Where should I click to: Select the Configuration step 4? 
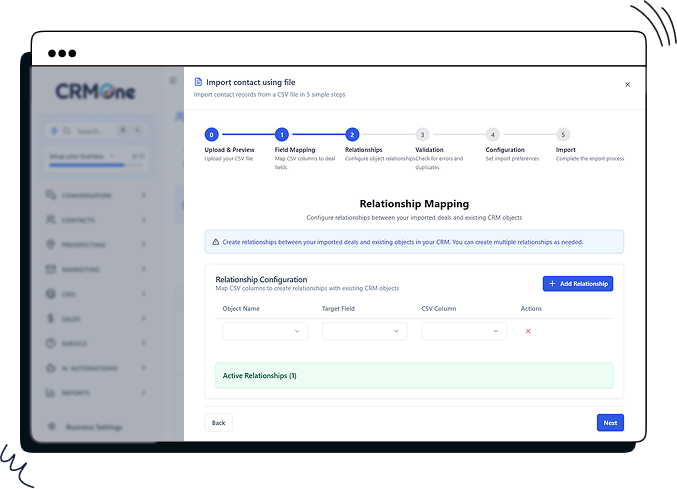[492, 134]
